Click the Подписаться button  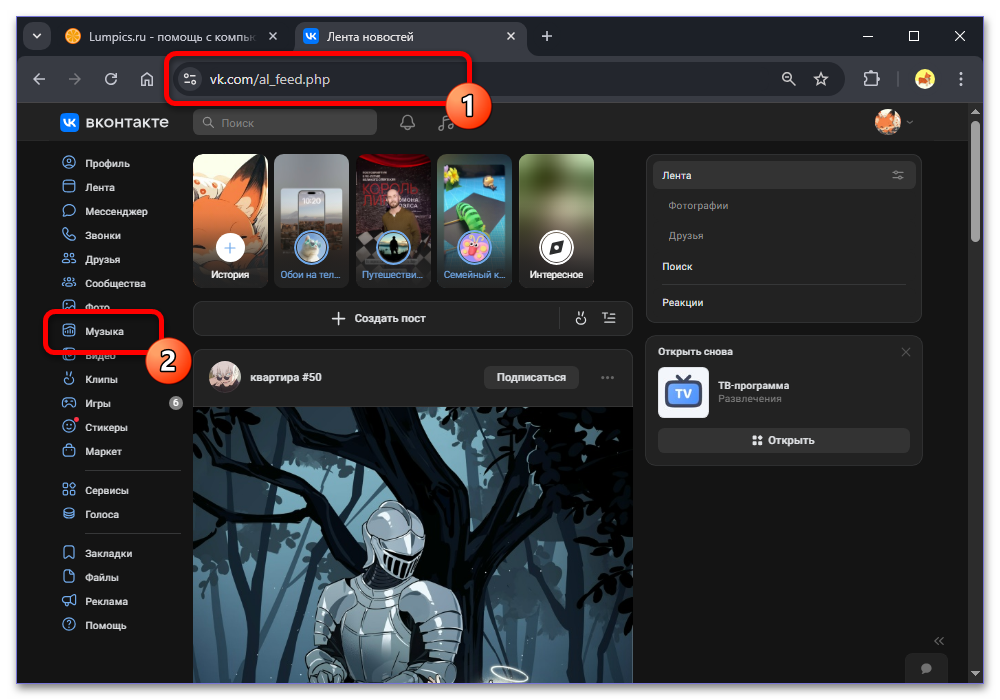tap(531, 377)
